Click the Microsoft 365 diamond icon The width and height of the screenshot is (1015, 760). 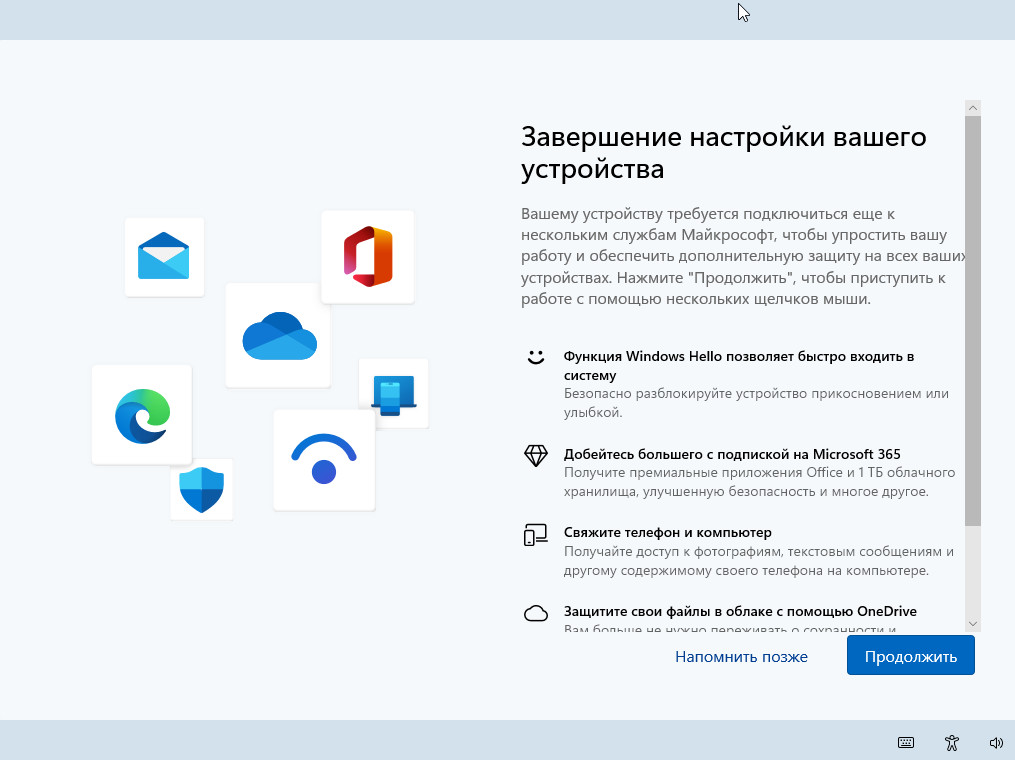point(535,456)
